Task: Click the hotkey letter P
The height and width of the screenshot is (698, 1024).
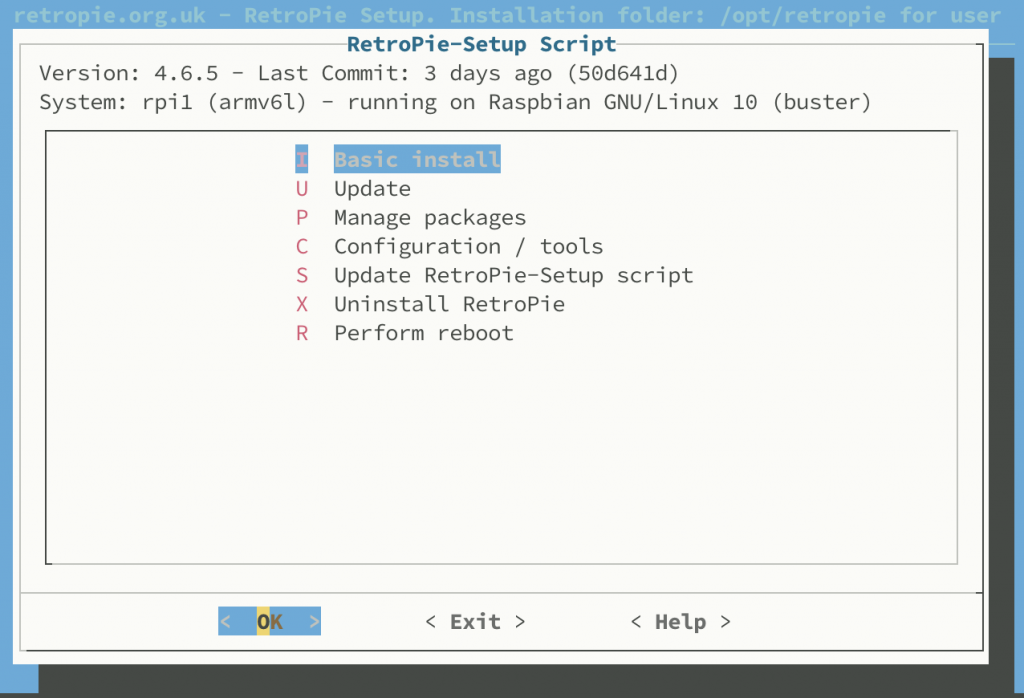Action: pyautogui.click(x=301, y=217)
